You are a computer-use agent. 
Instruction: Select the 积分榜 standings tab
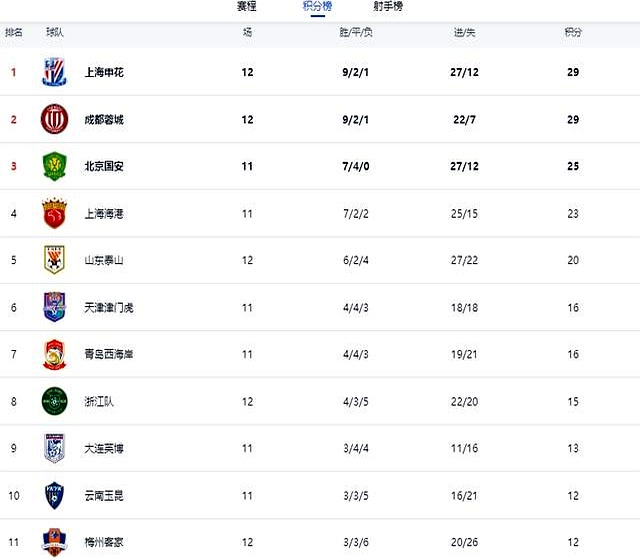[x=316, y=7]
